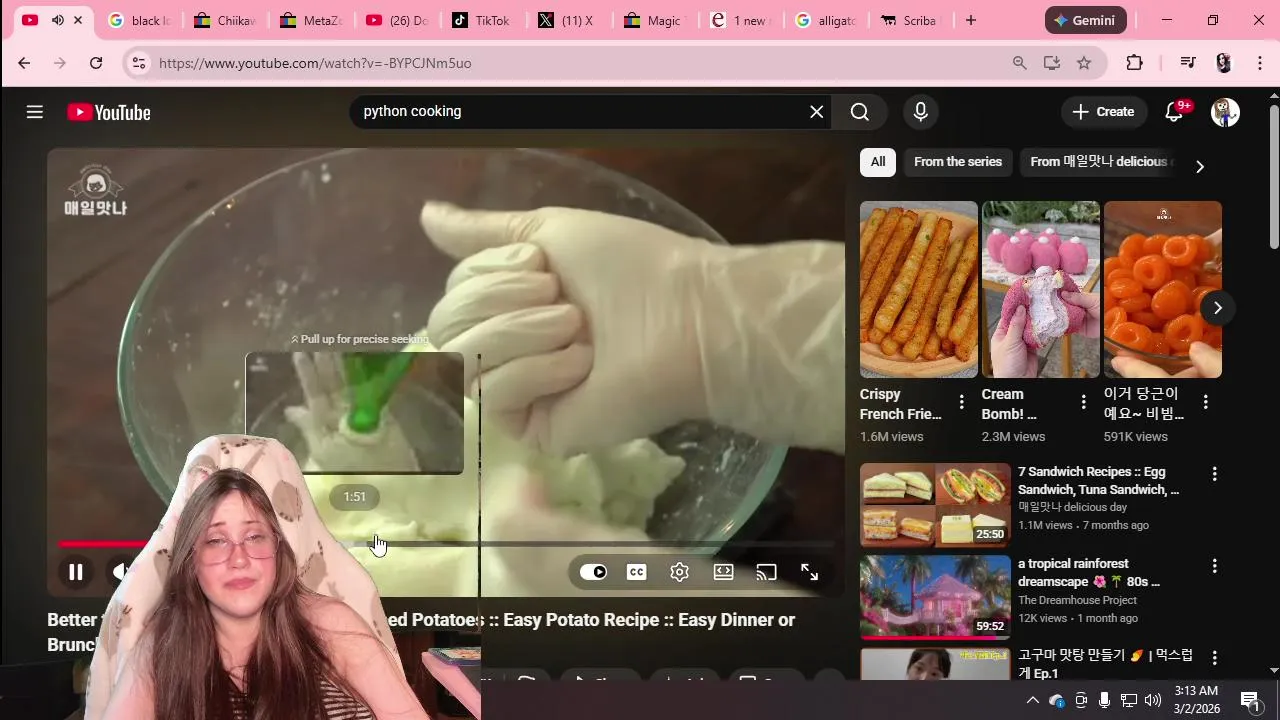The width and height of the screenshot is (1280, 720).
Task: Click the magnifier search button
Action: point(860,112)
